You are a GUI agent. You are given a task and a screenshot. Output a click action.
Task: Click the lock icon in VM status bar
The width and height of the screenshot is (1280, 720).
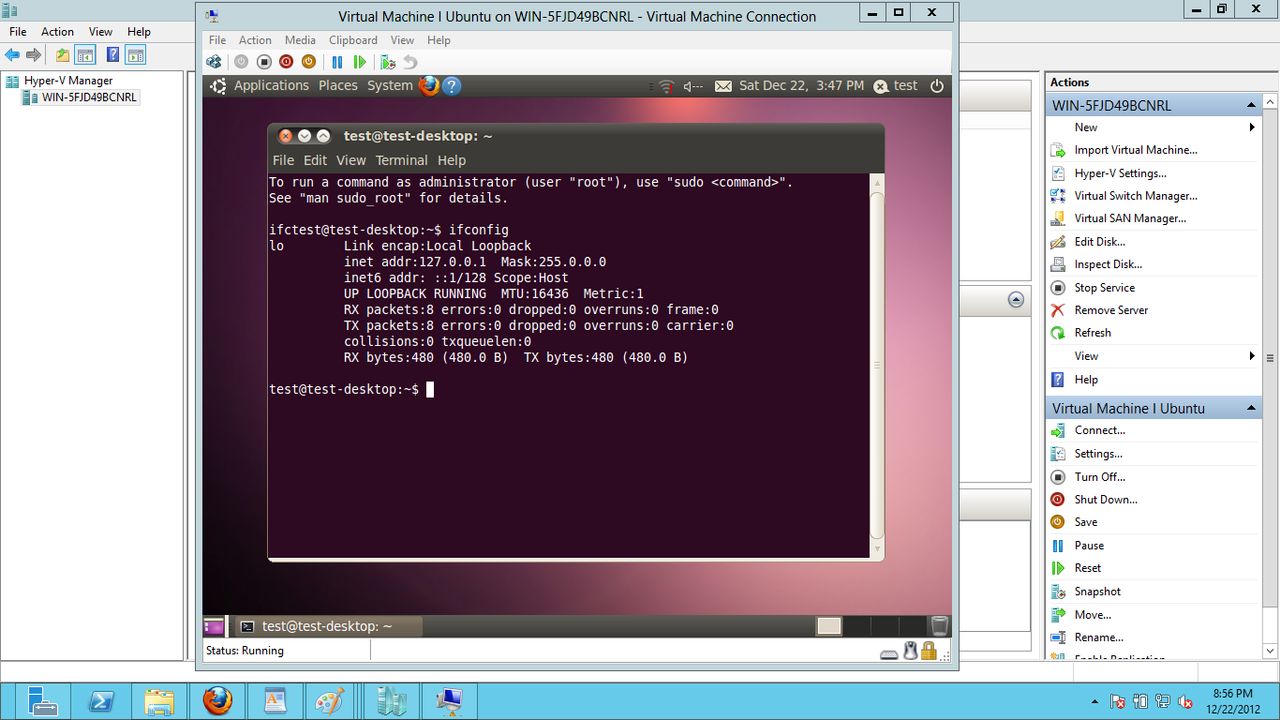click(929, 651)
